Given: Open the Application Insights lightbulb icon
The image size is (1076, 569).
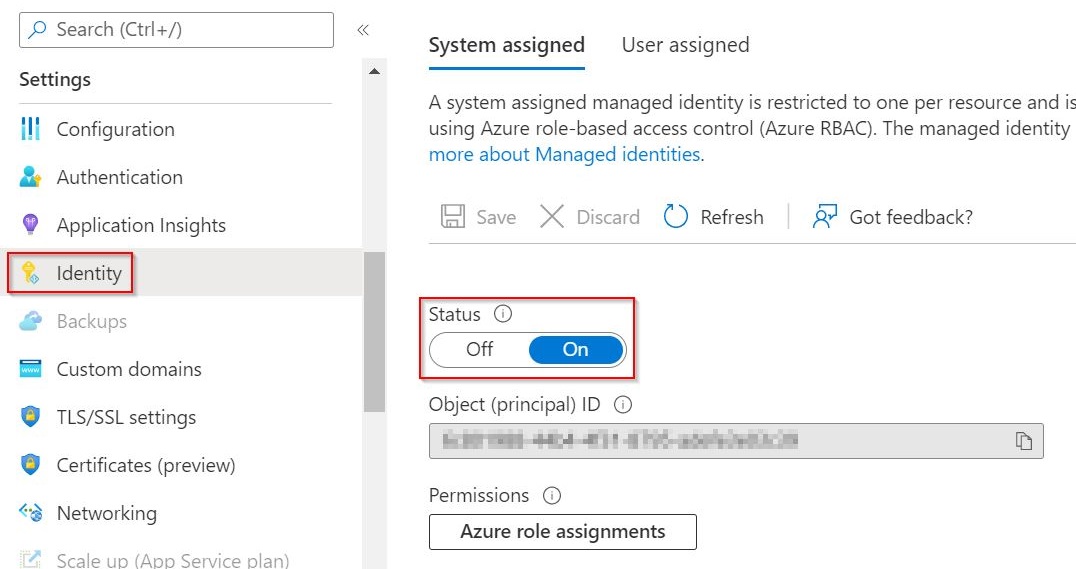Looking at the screenshot, I should (x=30, y=225).
